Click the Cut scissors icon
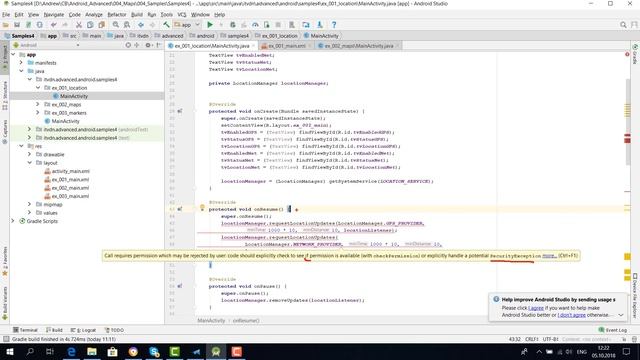Screen dimensions: 640x360 click(x=79, y=25)
